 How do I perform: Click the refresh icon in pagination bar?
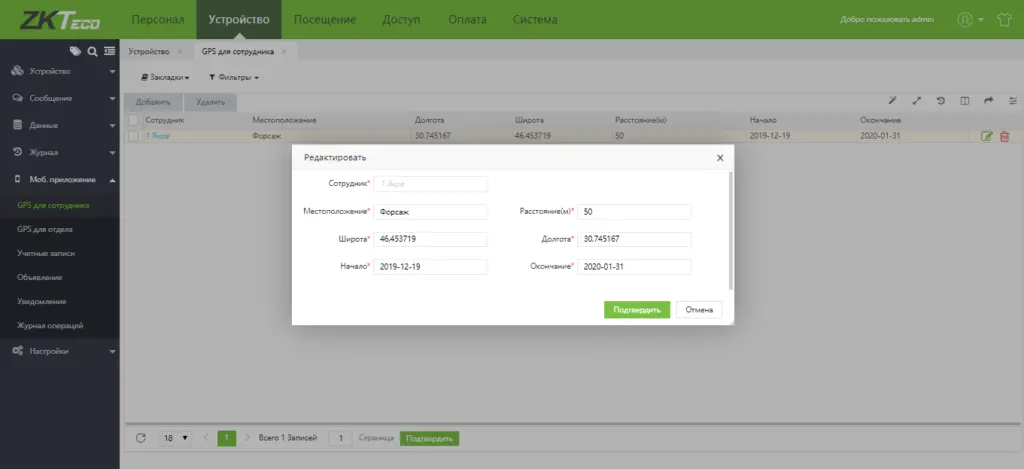(x=140, y=438)
